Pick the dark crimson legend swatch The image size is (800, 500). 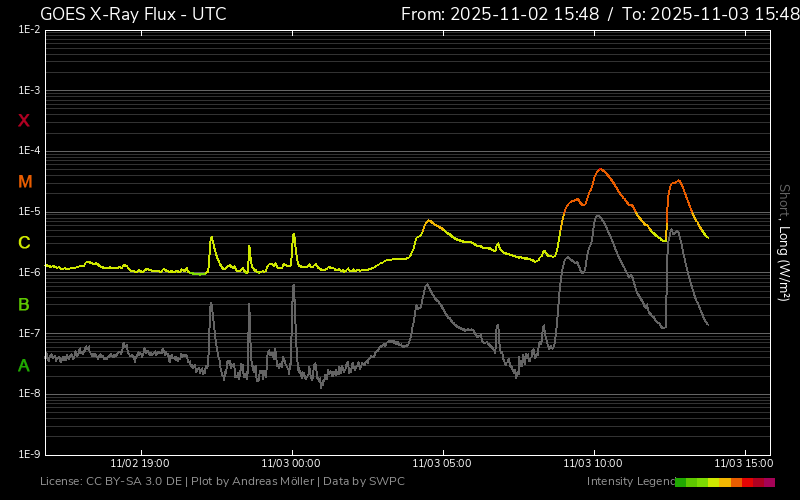pos(758,482)
